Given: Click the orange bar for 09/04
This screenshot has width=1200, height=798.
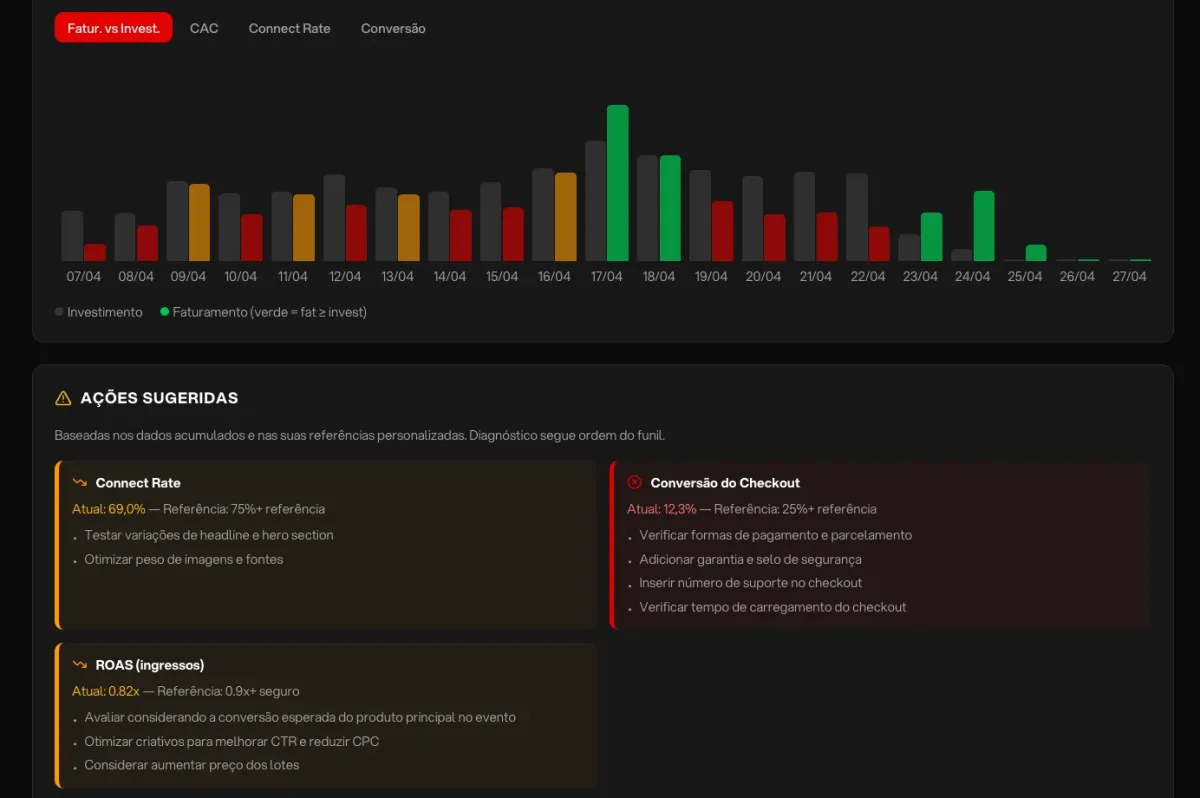Looking at the screenshot, I should (200, 222).
